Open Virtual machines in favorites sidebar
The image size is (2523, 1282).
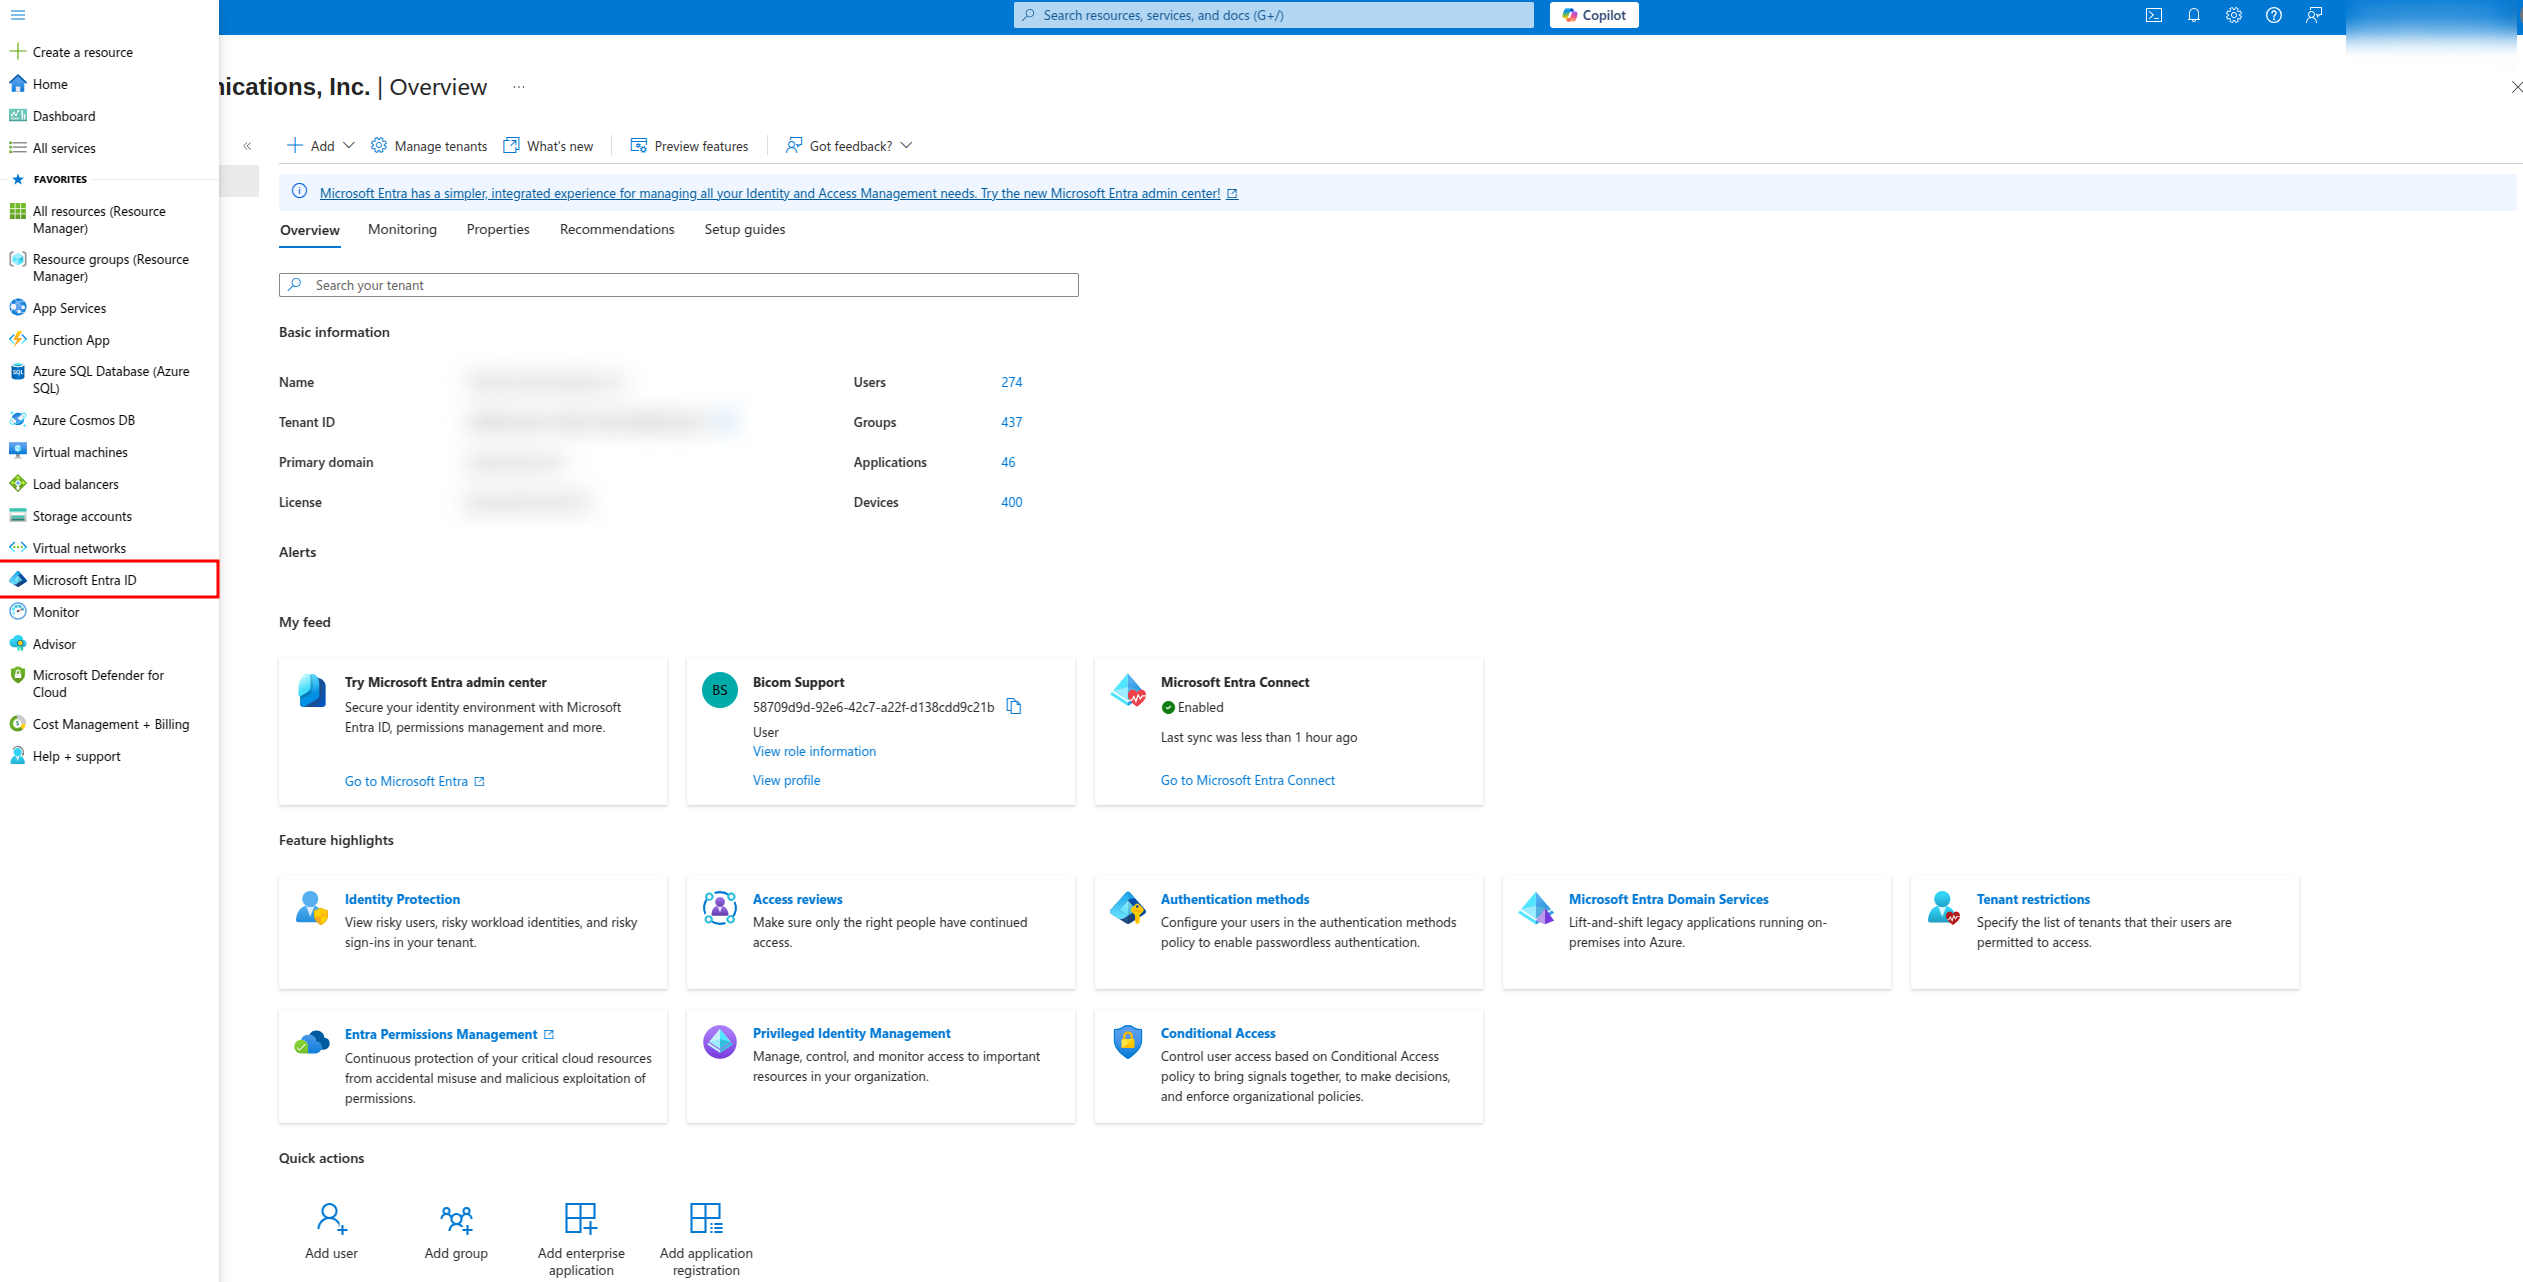(80, 452)
